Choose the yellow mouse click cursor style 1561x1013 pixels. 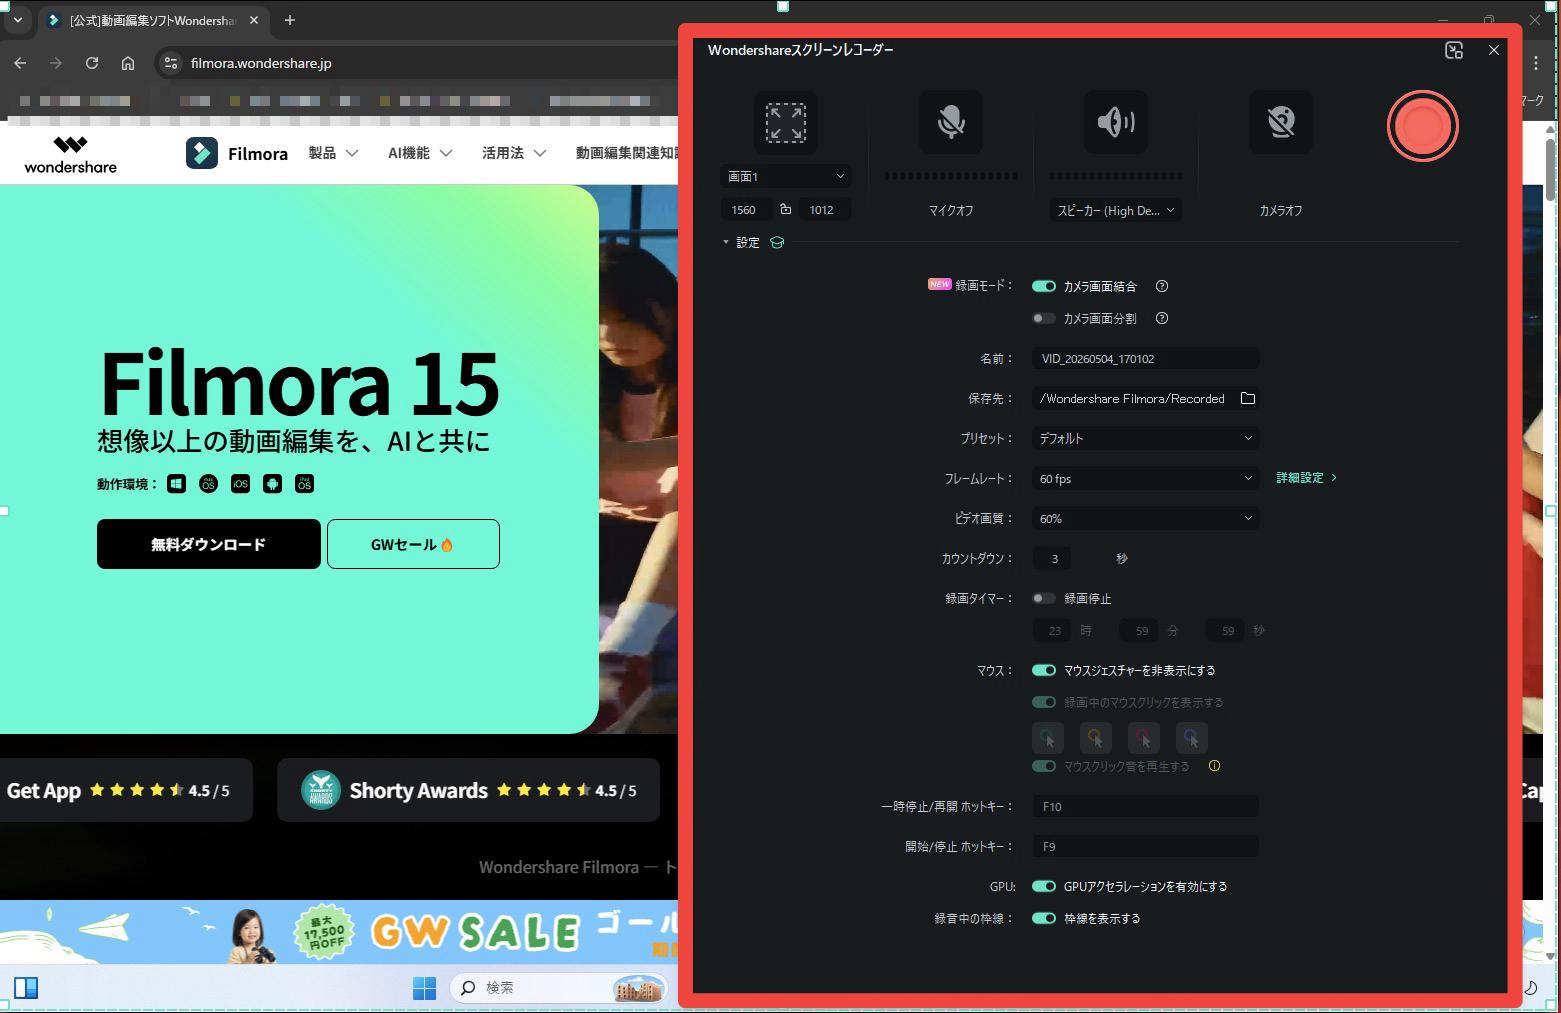coord(1095,738)
